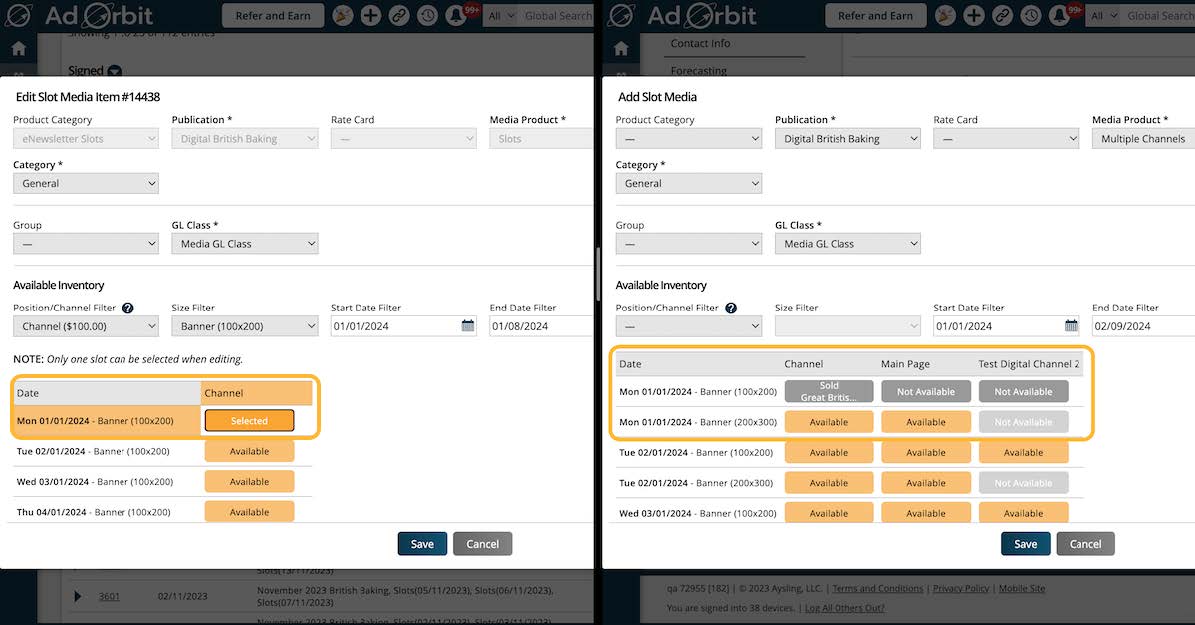Open the history clock icon in the left window header
This screenshot has width=1195, height=625.
(427, 15)
